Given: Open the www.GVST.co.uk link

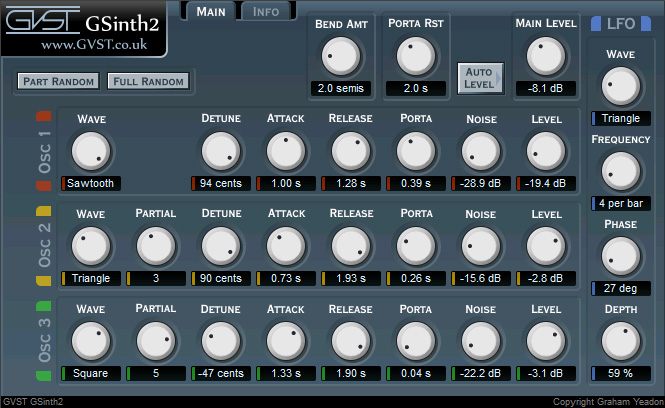Looking at the screenshot, I should [x=94, y=44].
